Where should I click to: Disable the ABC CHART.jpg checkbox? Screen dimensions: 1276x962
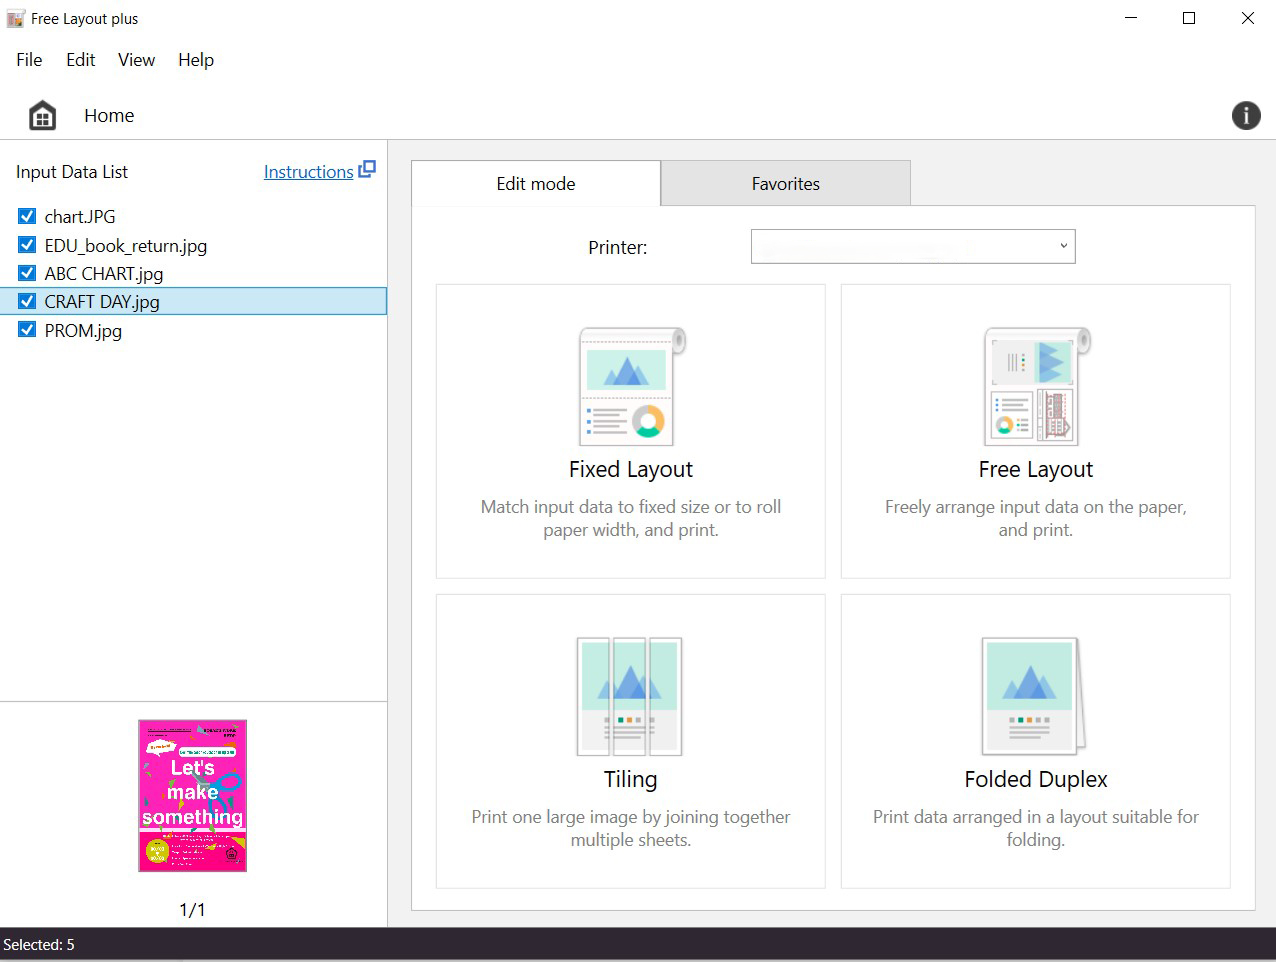[27, 273]
